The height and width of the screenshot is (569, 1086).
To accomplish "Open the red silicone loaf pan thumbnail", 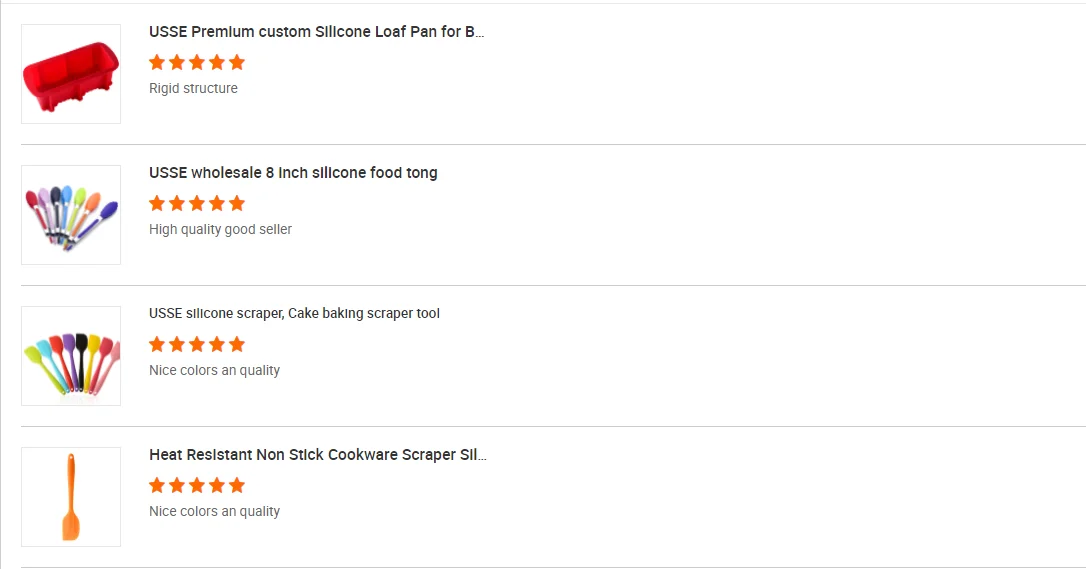I will 71,74.
